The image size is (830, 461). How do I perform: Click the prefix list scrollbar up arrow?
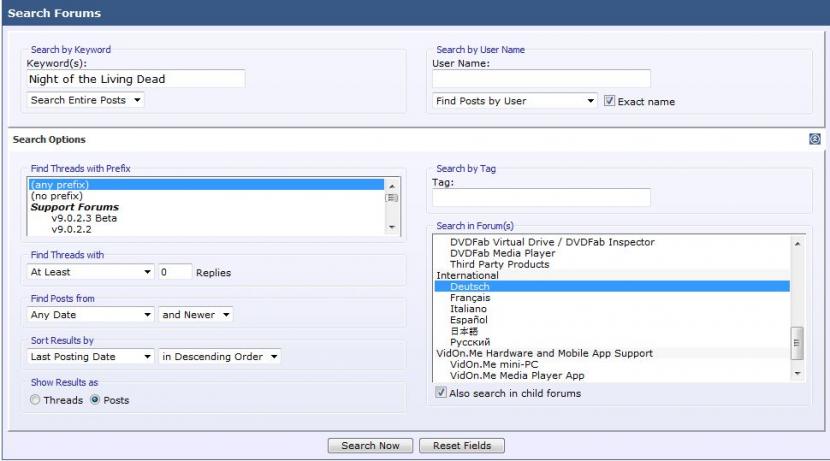(391, 185)
